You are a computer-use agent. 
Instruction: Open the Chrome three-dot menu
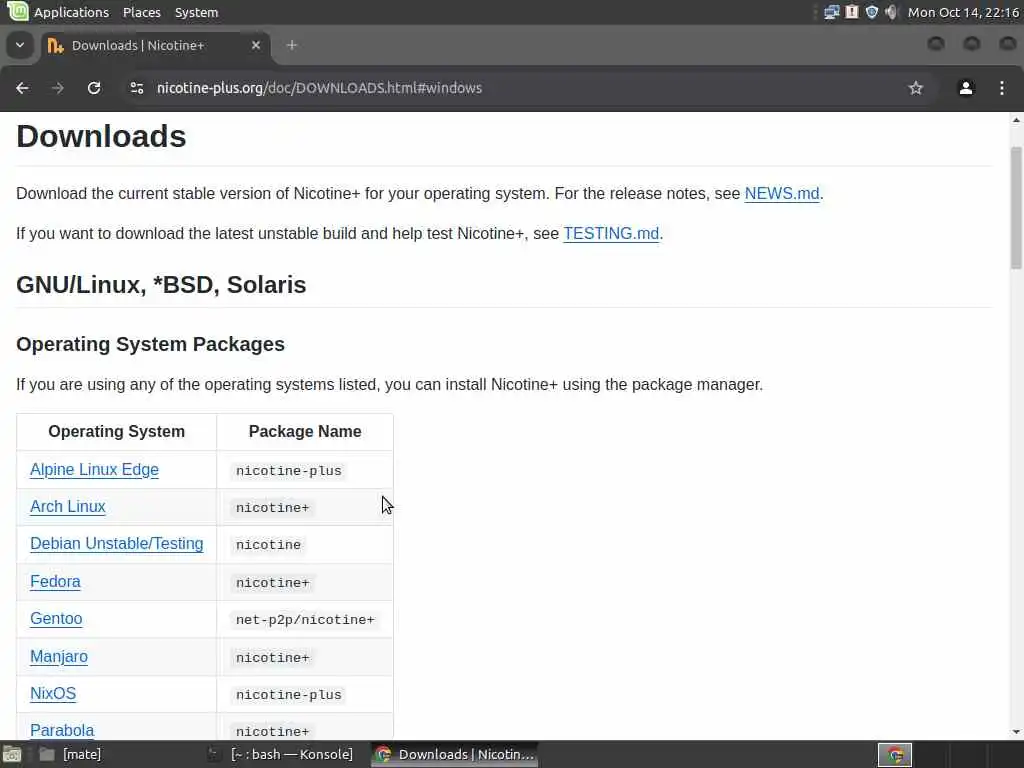[x=1001, y=88]
